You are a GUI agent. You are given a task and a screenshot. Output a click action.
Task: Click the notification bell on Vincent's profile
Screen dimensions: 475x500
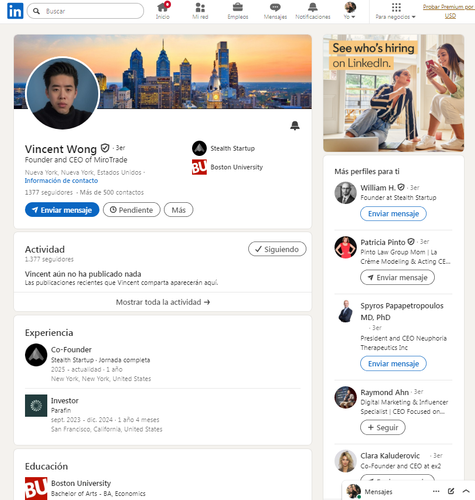click(295, 126)
